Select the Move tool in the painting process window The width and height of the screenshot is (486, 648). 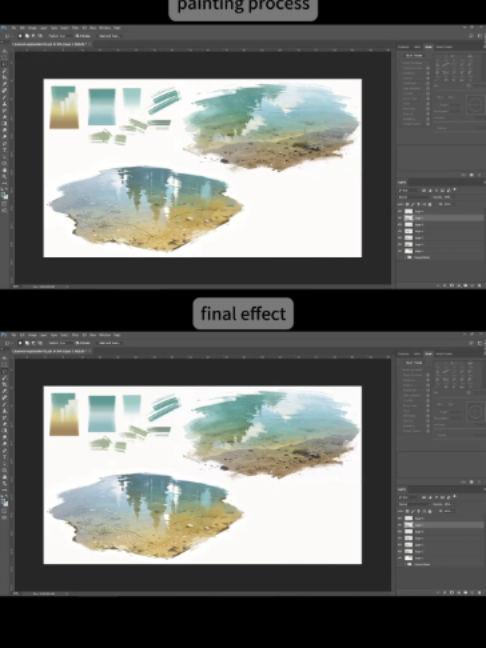(x=5, y=51)
